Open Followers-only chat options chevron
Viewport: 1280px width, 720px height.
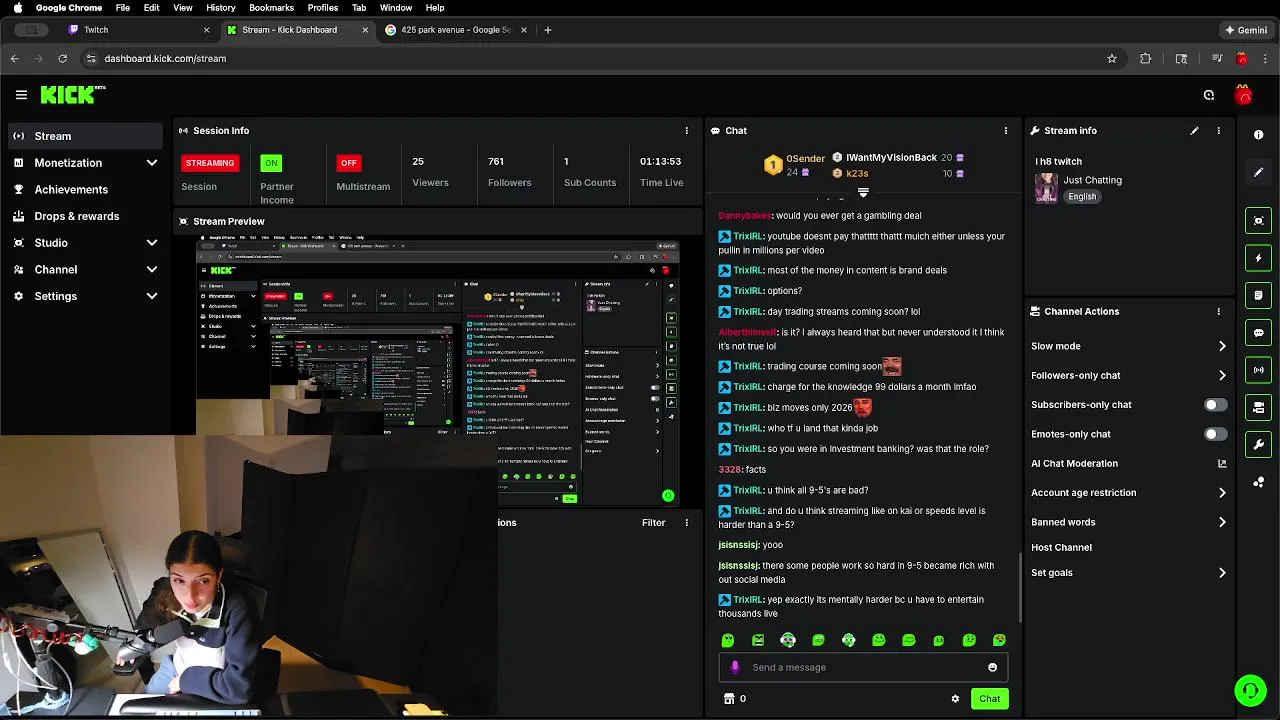click(1222, 375)
